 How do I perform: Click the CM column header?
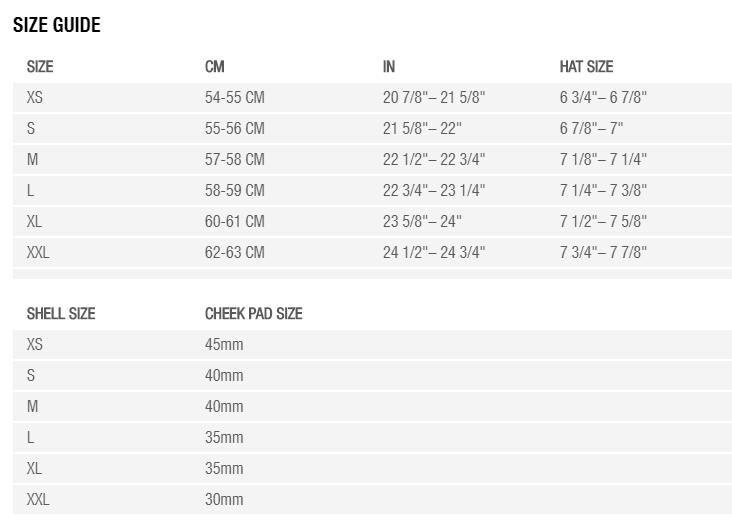click(x=215, y=67)
